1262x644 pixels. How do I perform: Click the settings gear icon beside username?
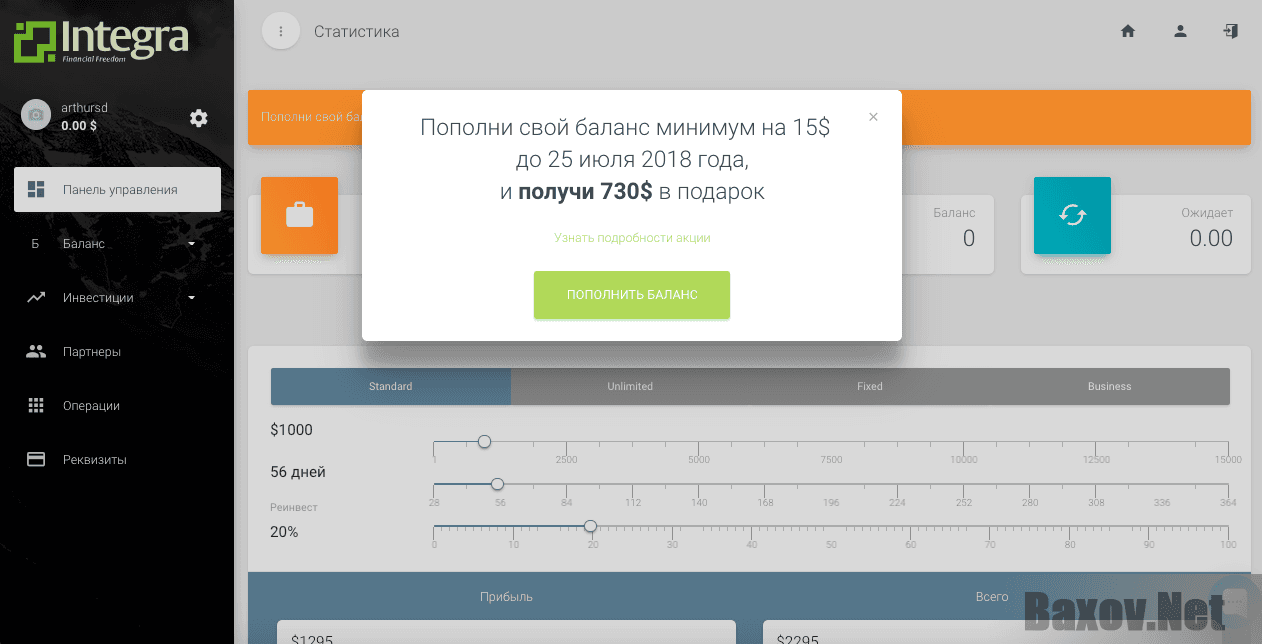[x=199, y=118]
